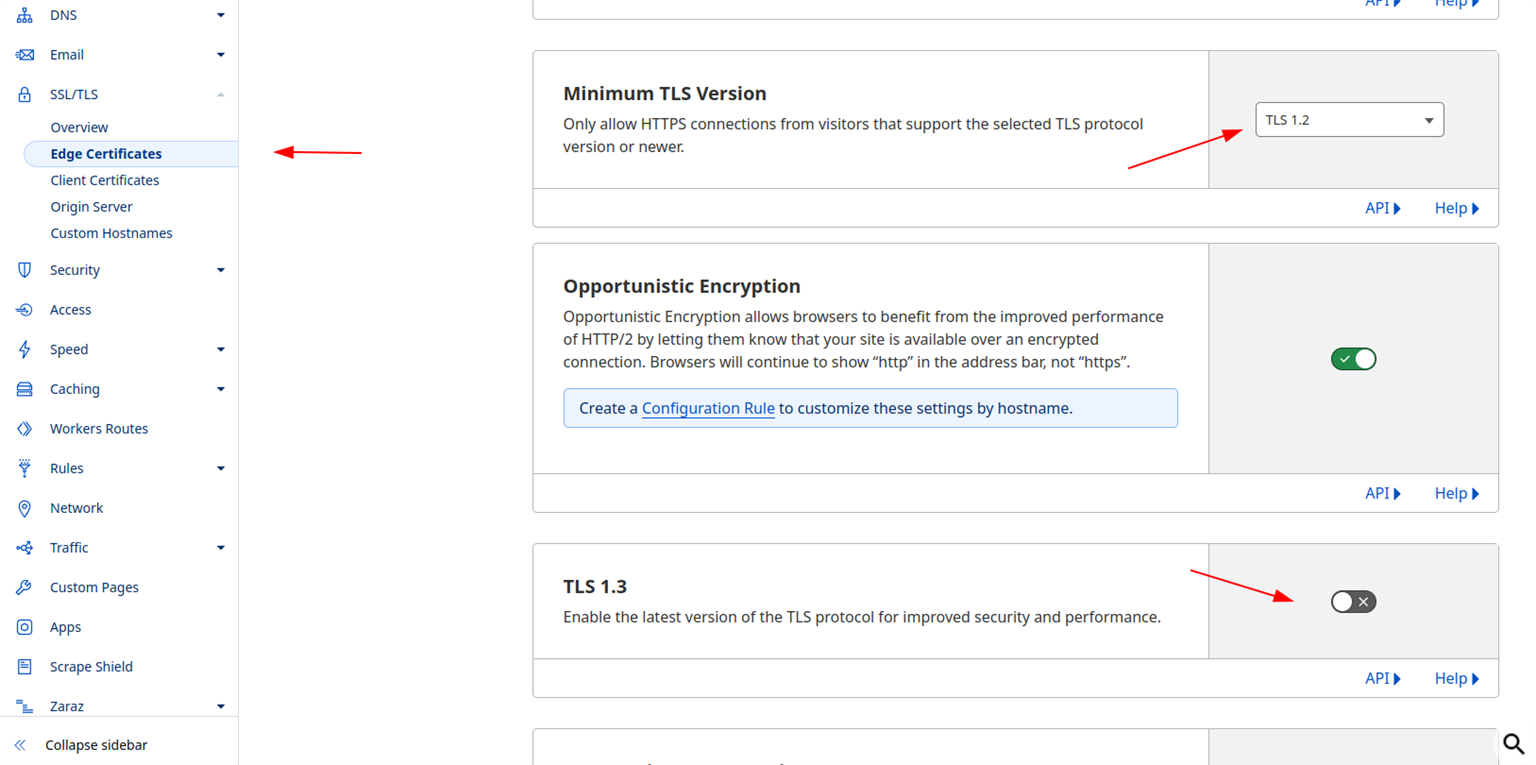
Task: Click the Caching drive icon
Action: click(x=25, y=389)
